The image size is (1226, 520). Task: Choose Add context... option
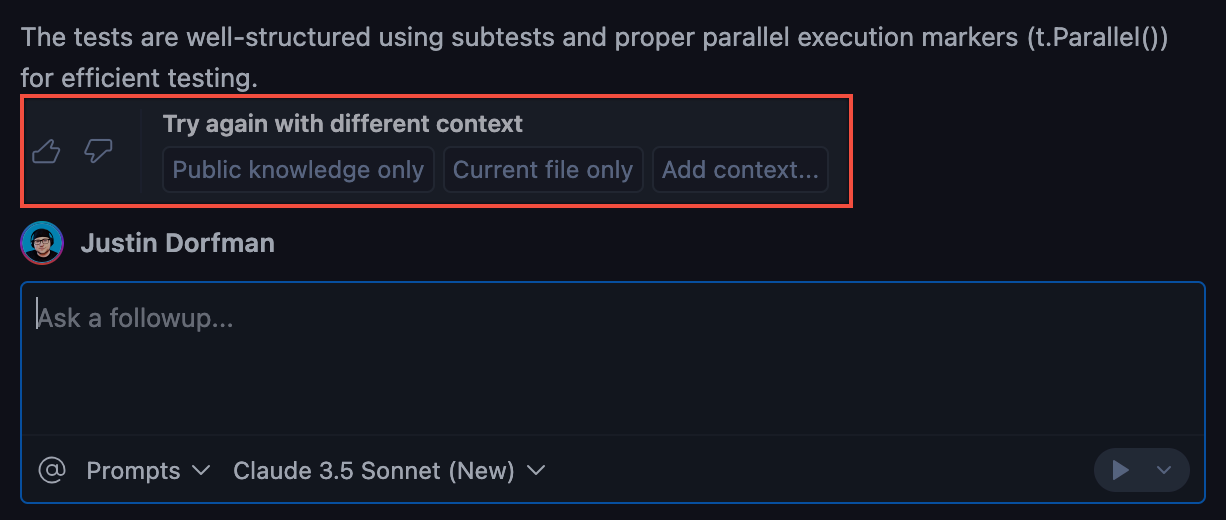click(x=740, y=170)
